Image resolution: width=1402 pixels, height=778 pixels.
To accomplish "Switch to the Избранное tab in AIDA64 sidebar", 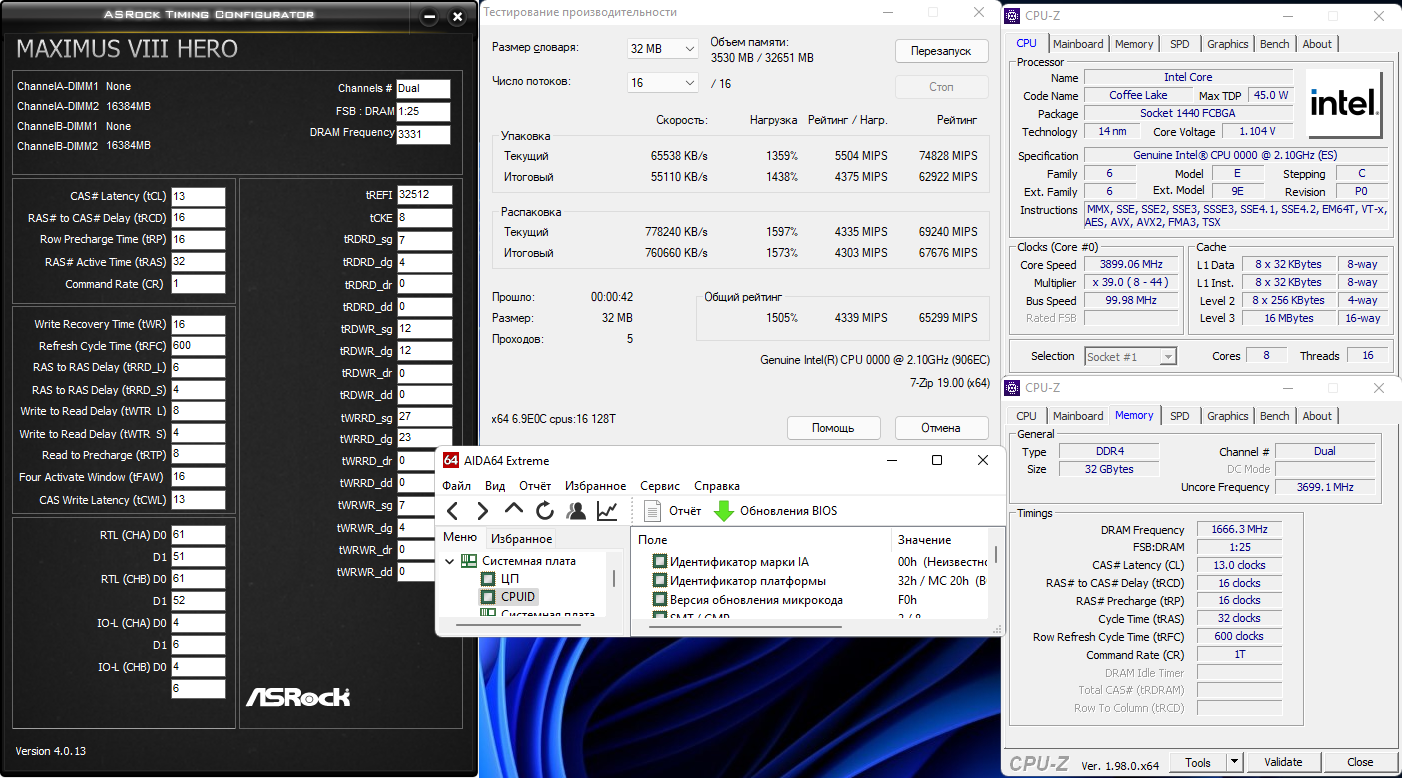I will (x=521, y=538).
